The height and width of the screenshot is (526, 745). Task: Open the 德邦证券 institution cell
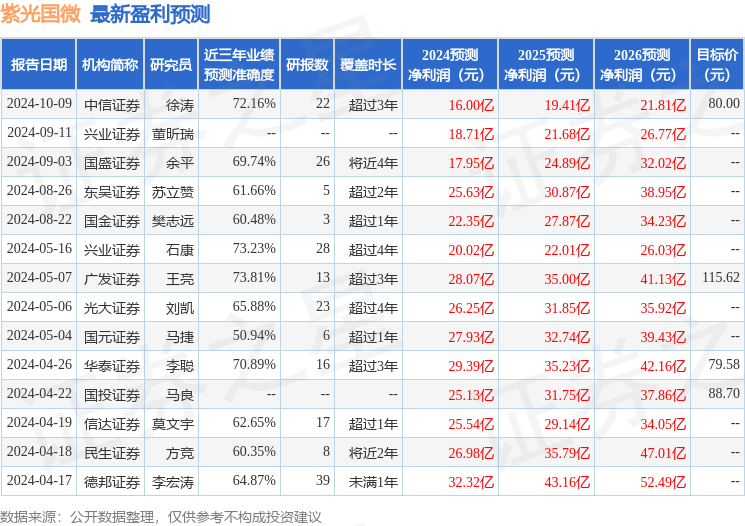click(111, 481)
